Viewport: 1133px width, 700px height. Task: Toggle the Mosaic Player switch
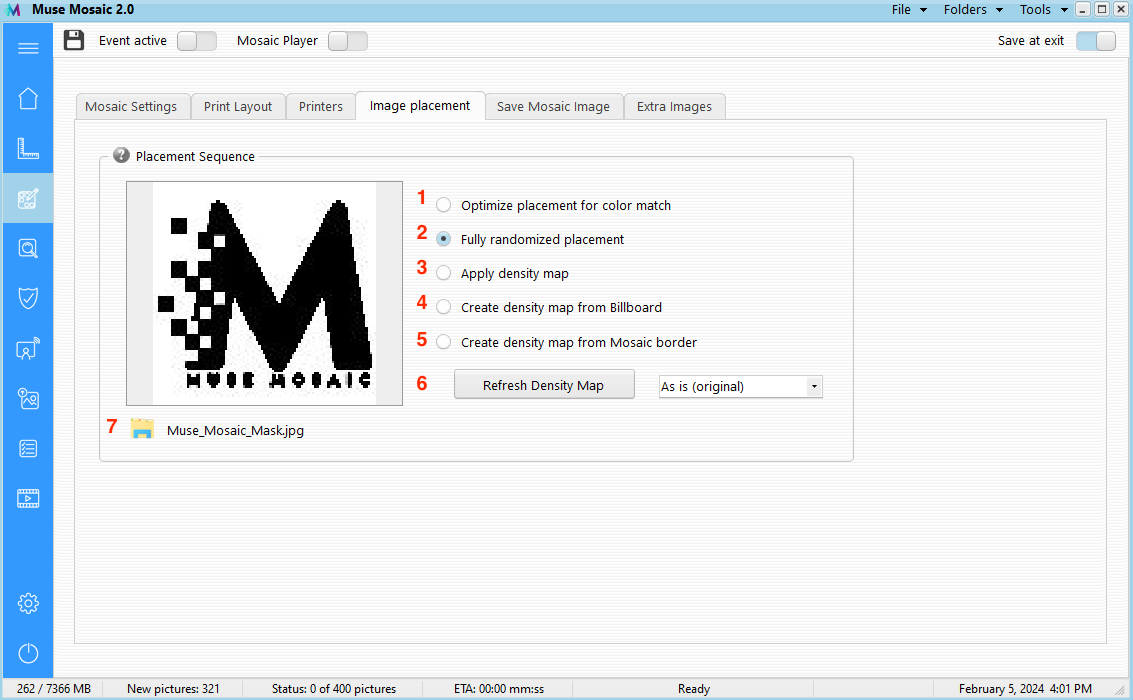pos(348,41)
